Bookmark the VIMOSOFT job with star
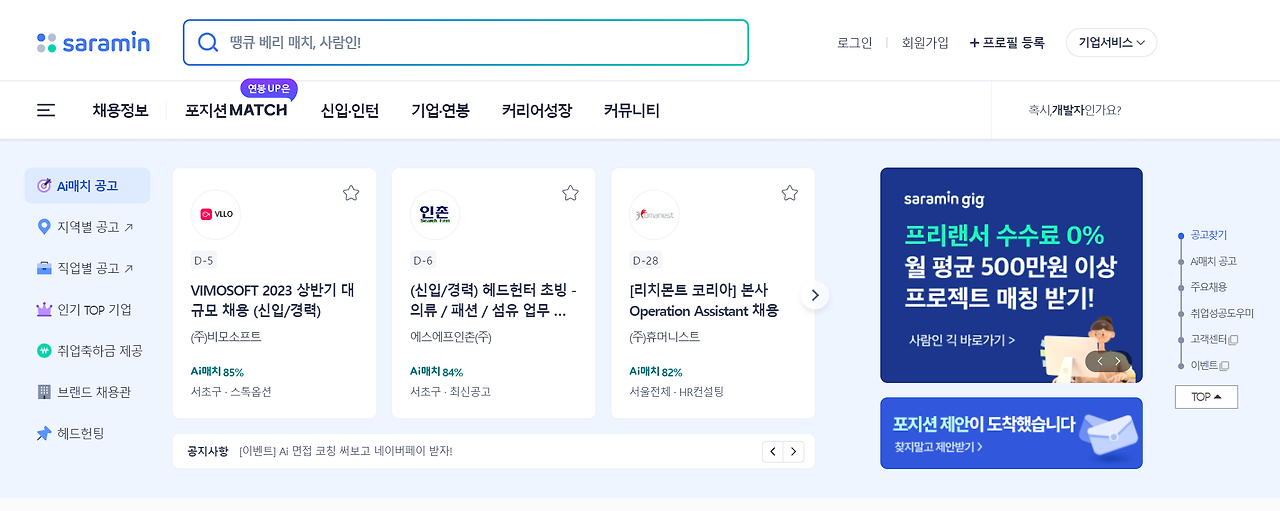The image size is (1280, 511). click(351, 193)
